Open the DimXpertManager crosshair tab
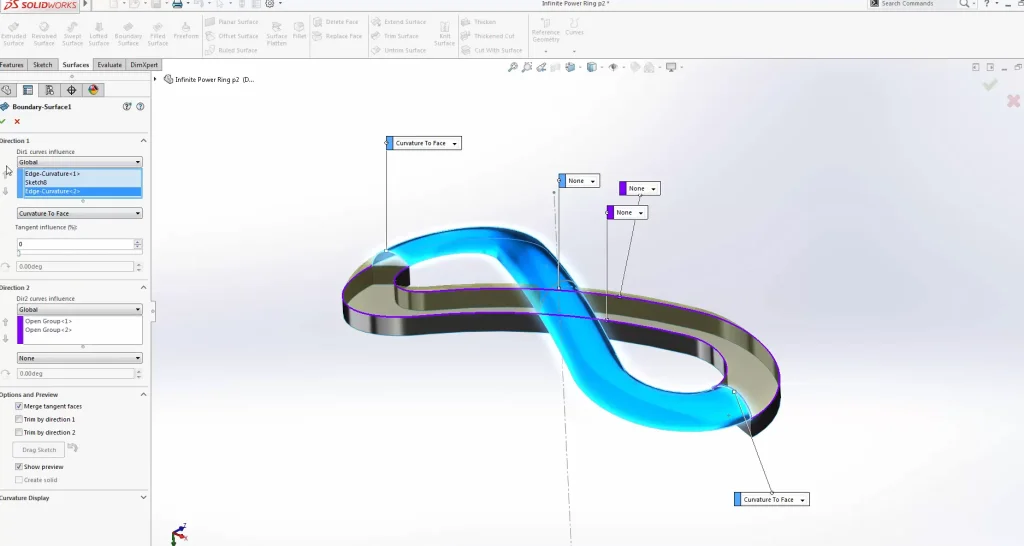Viewport: 1024px width, 546px height. pyautogui.click(x=71, y=90)
